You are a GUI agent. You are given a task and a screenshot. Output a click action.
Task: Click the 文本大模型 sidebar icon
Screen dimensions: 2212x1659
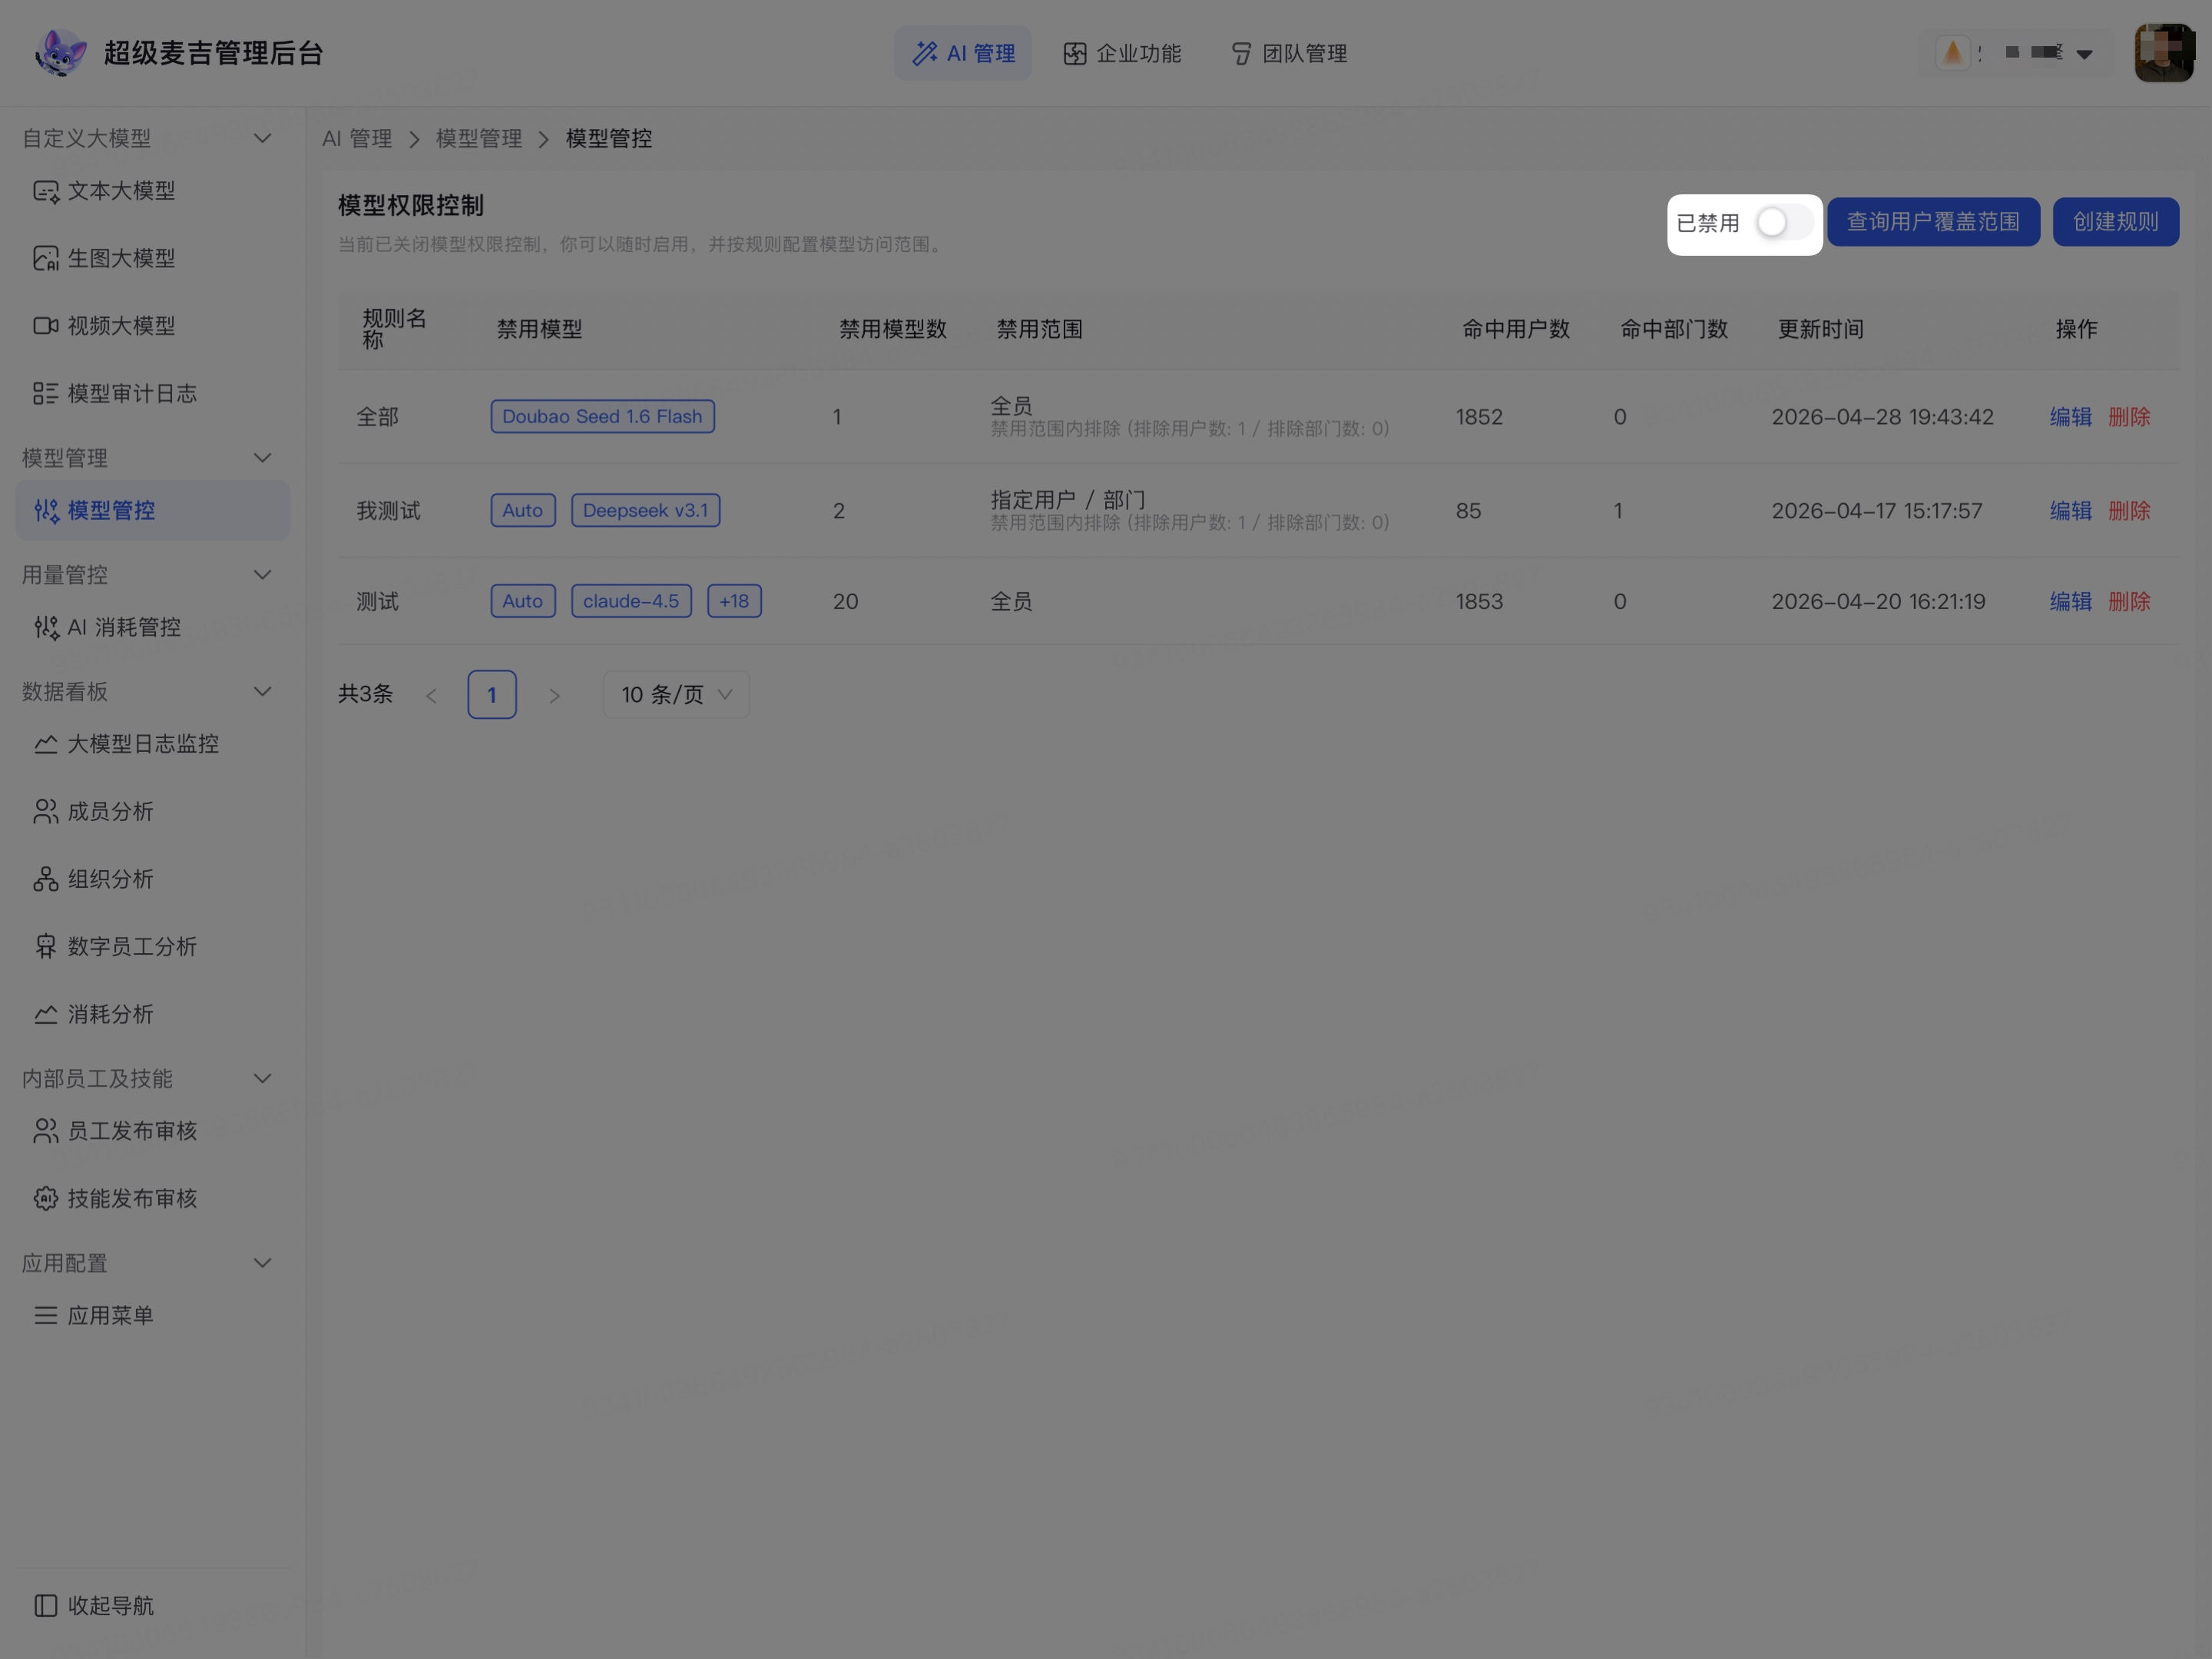pos(46,191)
